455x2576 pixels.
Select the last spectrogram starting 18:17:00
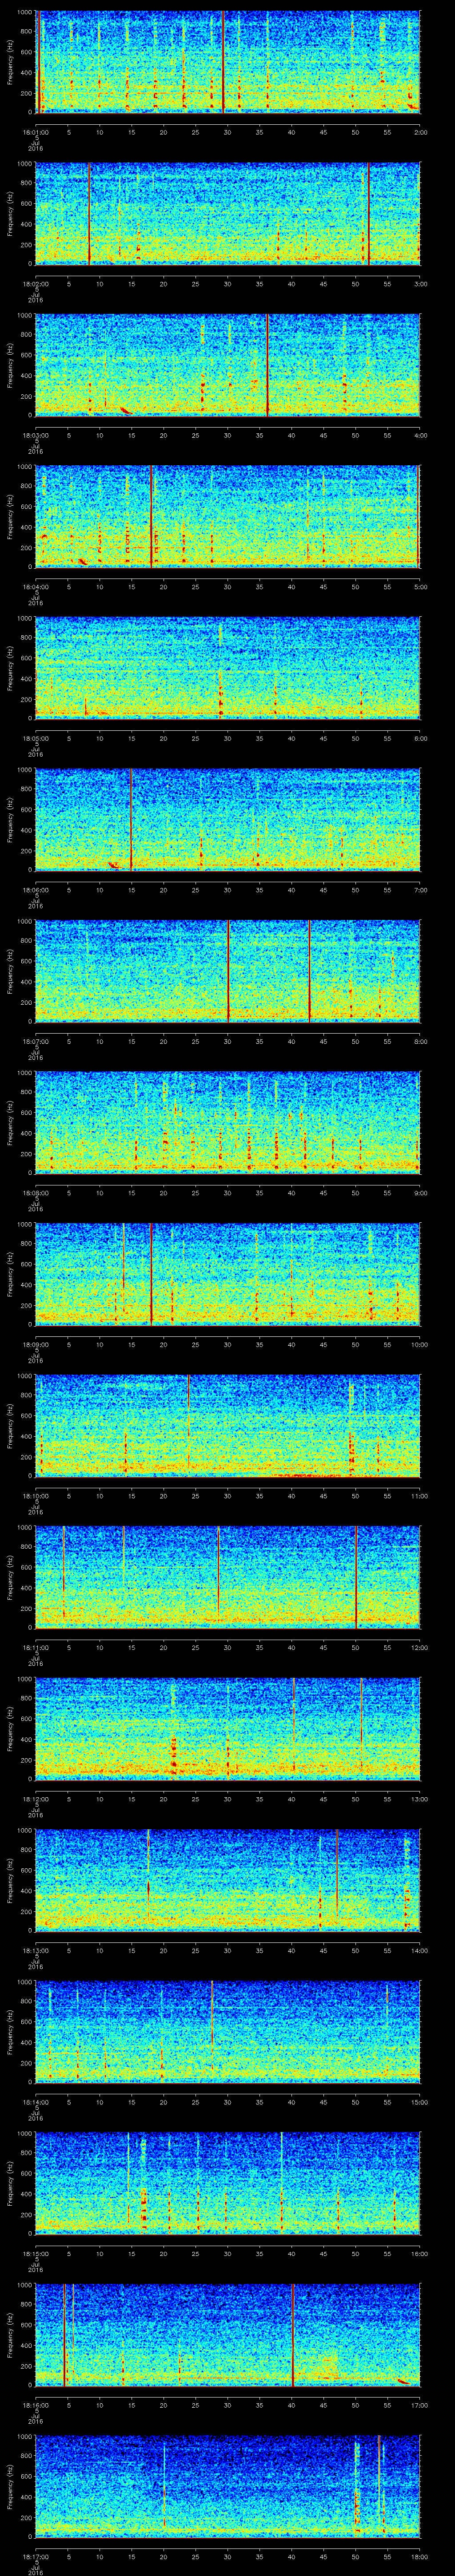(x=228, y=2486)
